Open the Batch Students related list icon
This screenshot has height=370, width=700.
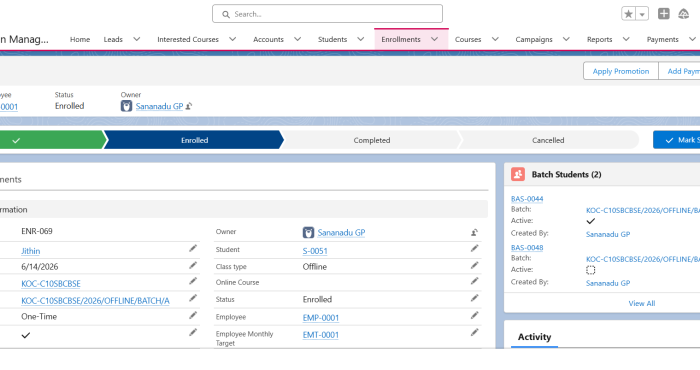point(518,175)
